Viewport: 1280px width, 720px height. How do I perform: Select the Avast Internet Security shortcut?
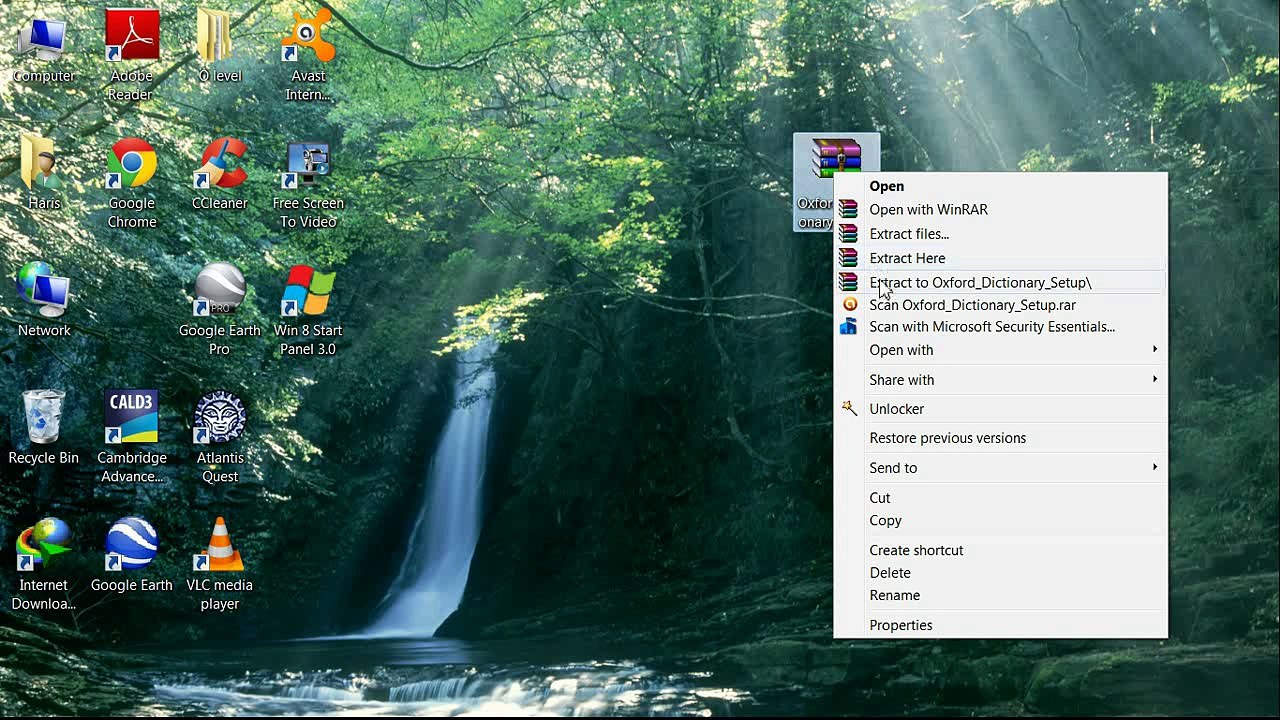307,56
